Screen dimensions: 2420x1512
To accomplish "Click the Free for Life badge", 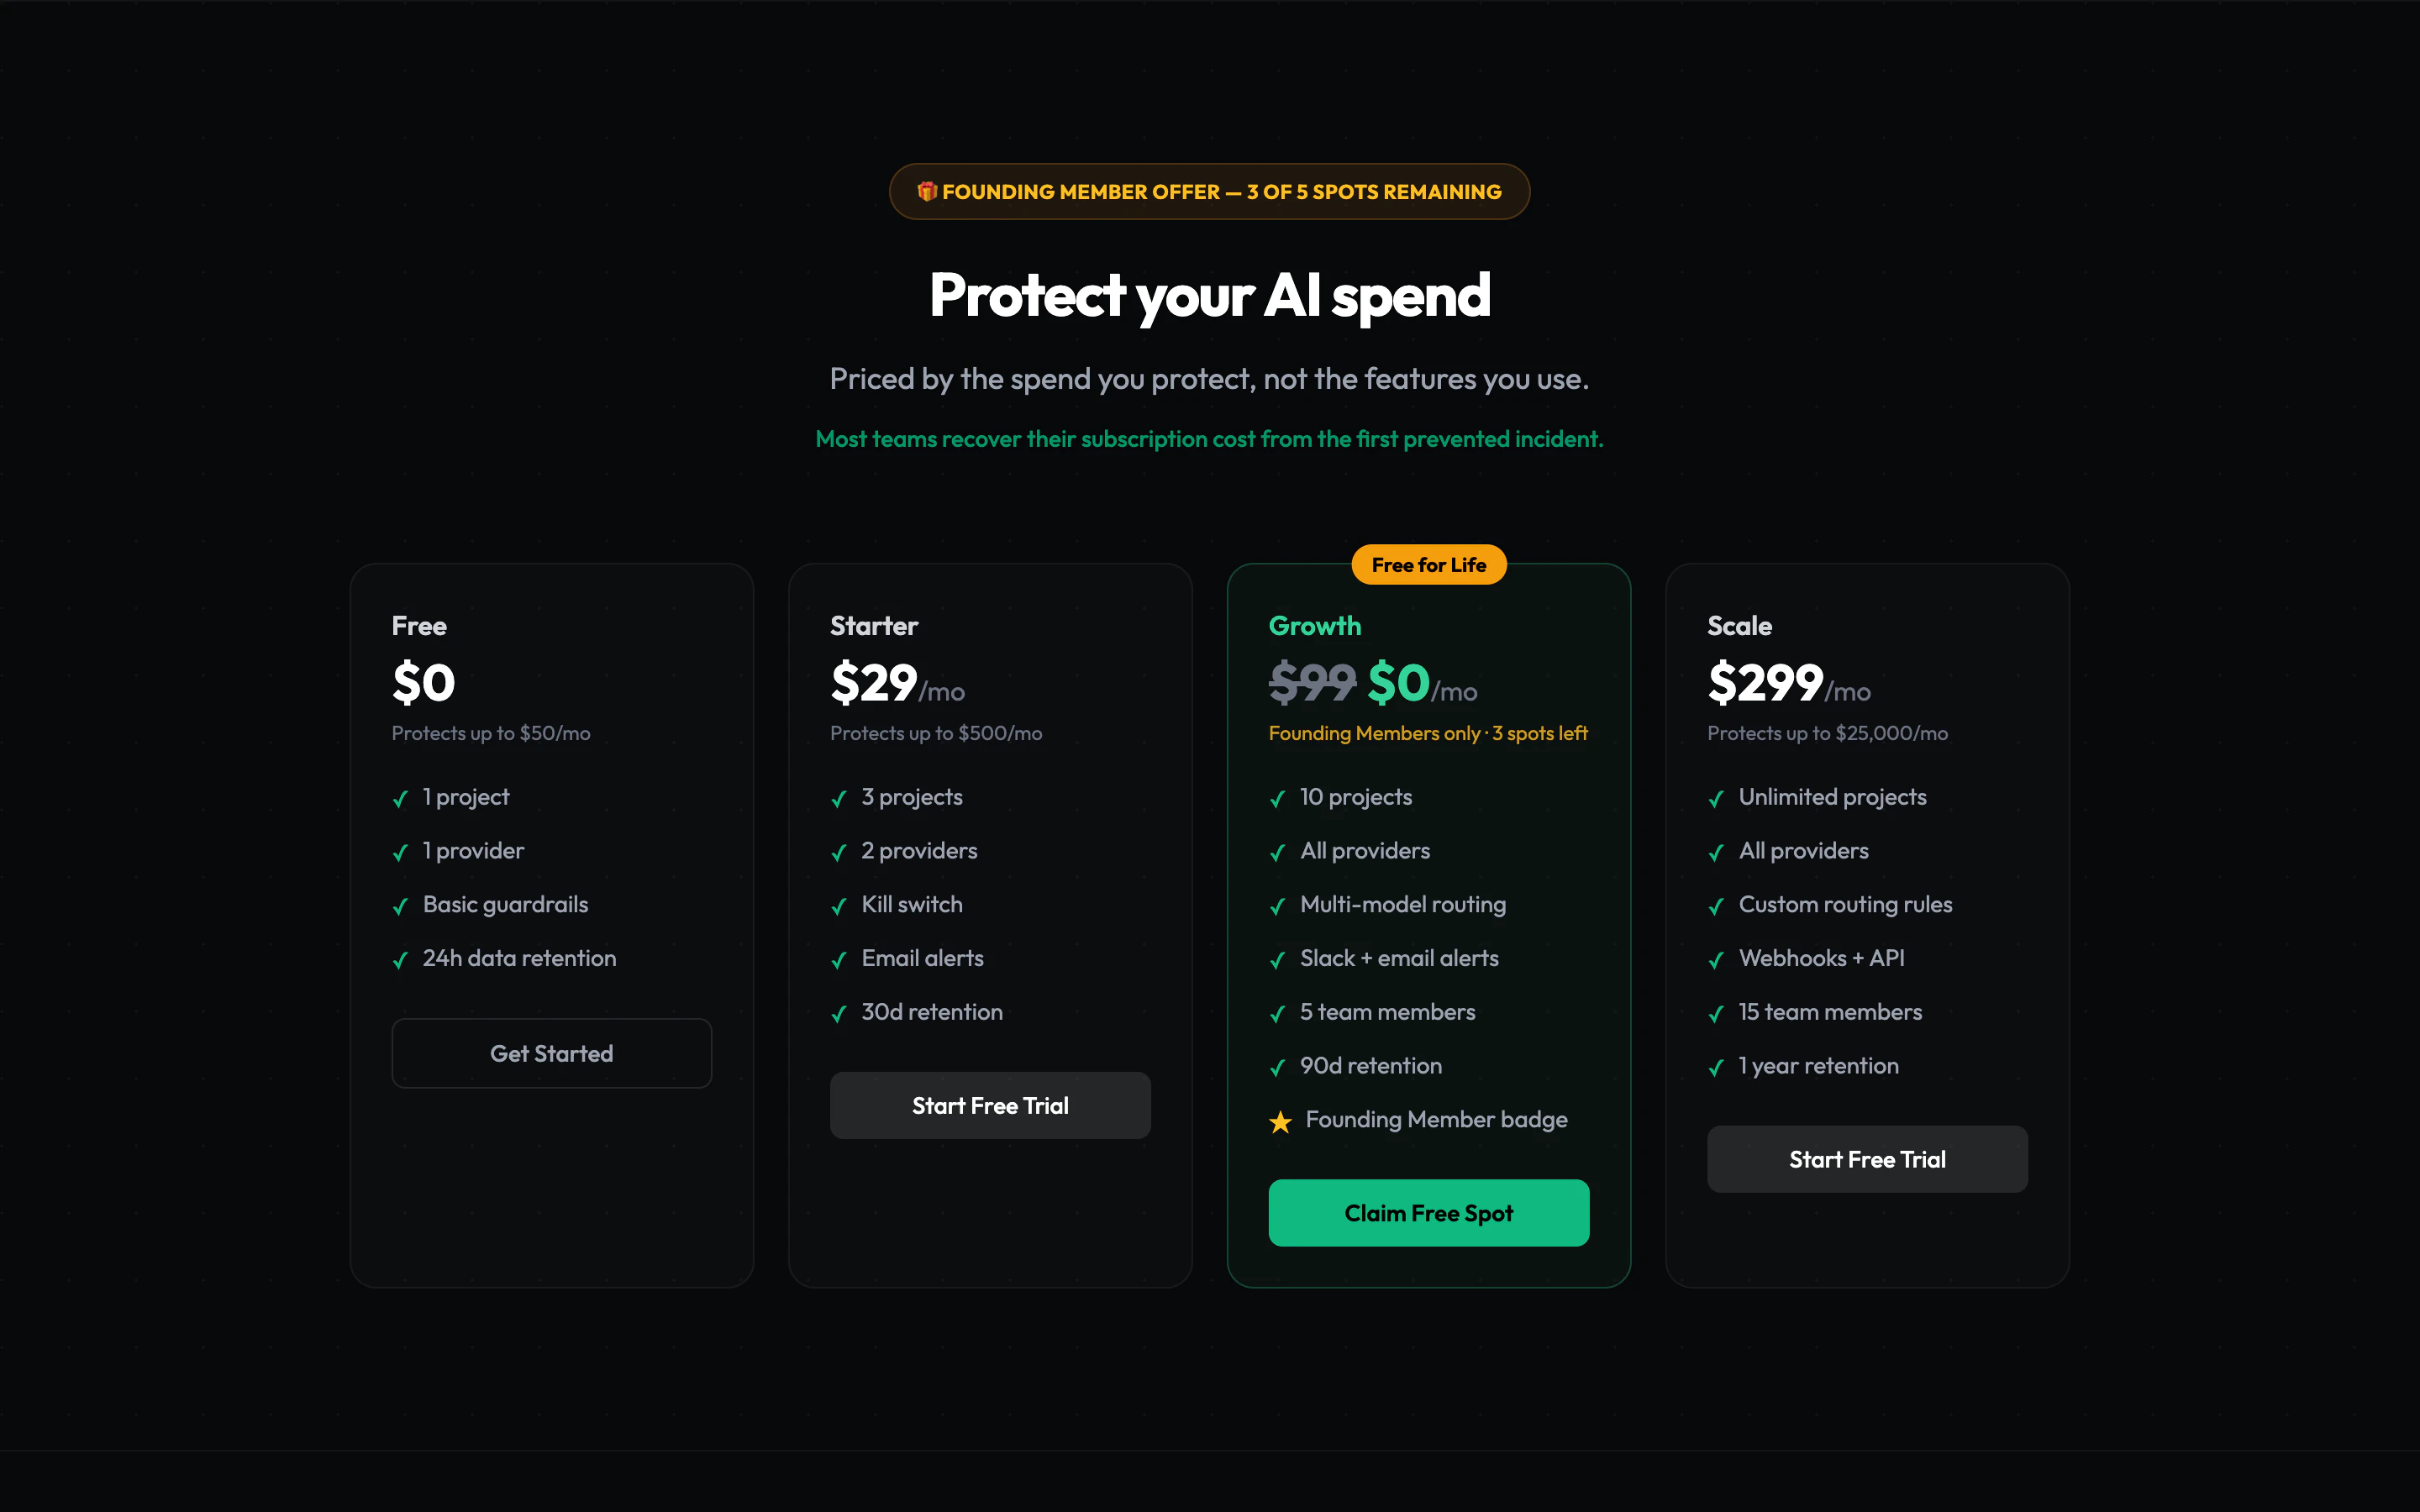I will pyautogui.click(x=1428, y=564).
